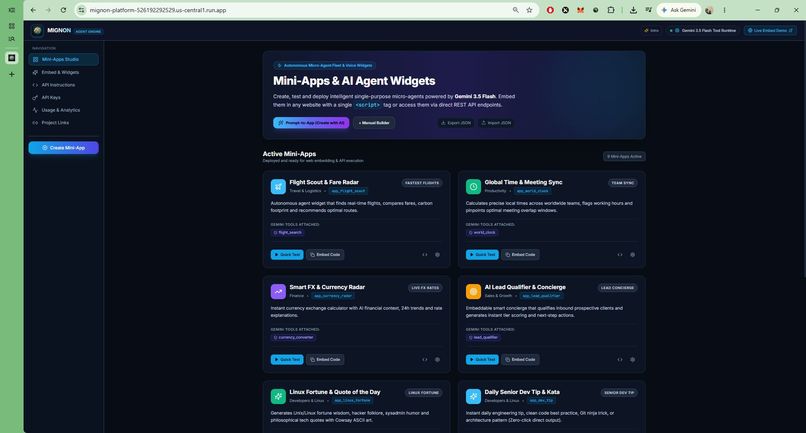
Task: Open code view icon on Global Time card
Action: [620, 255]
